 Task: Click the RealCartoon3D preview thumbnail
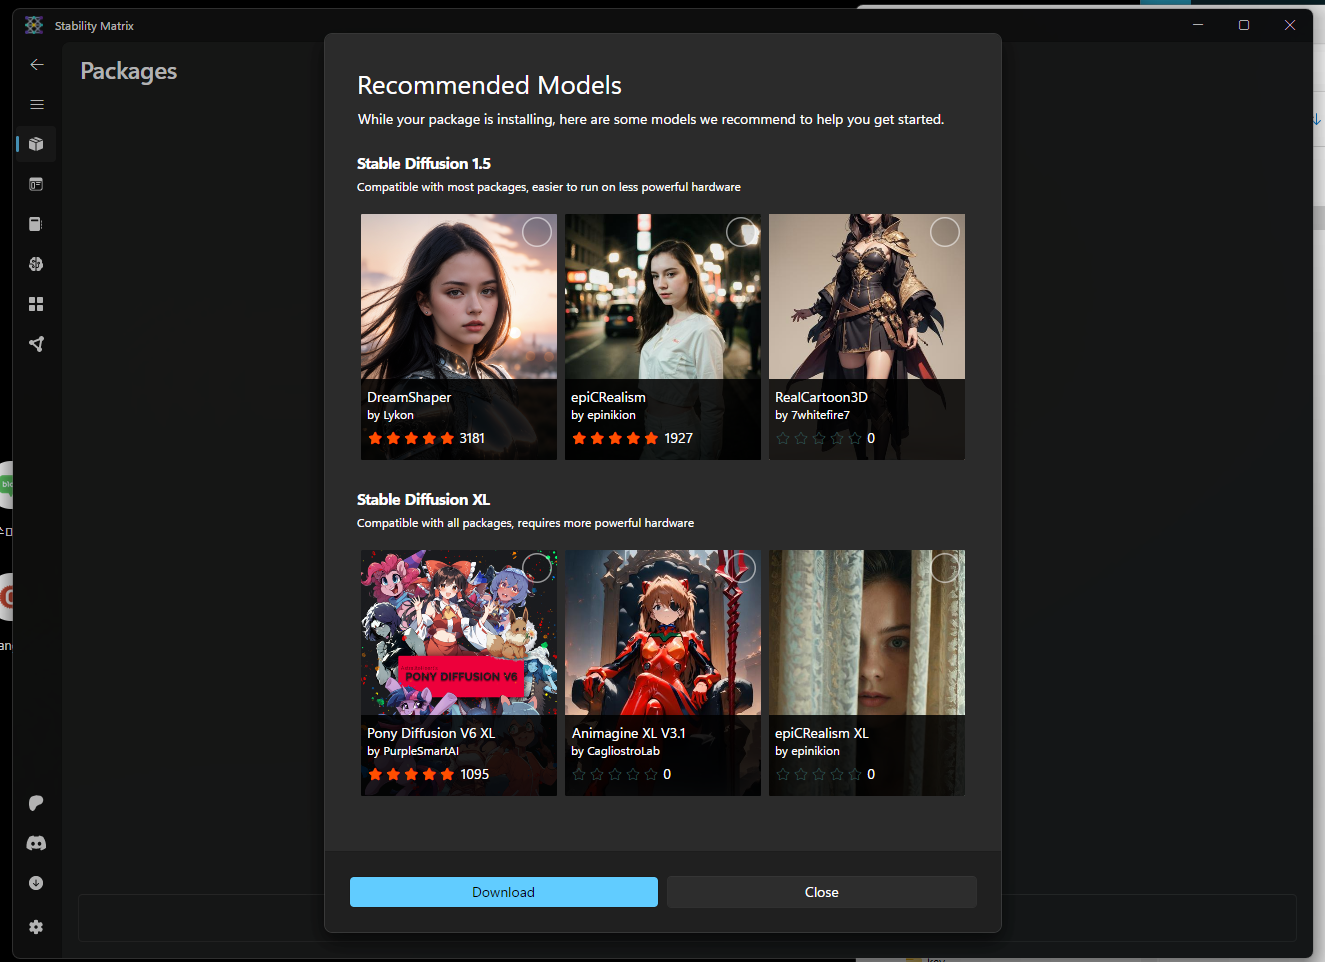(x=866, y=296)
